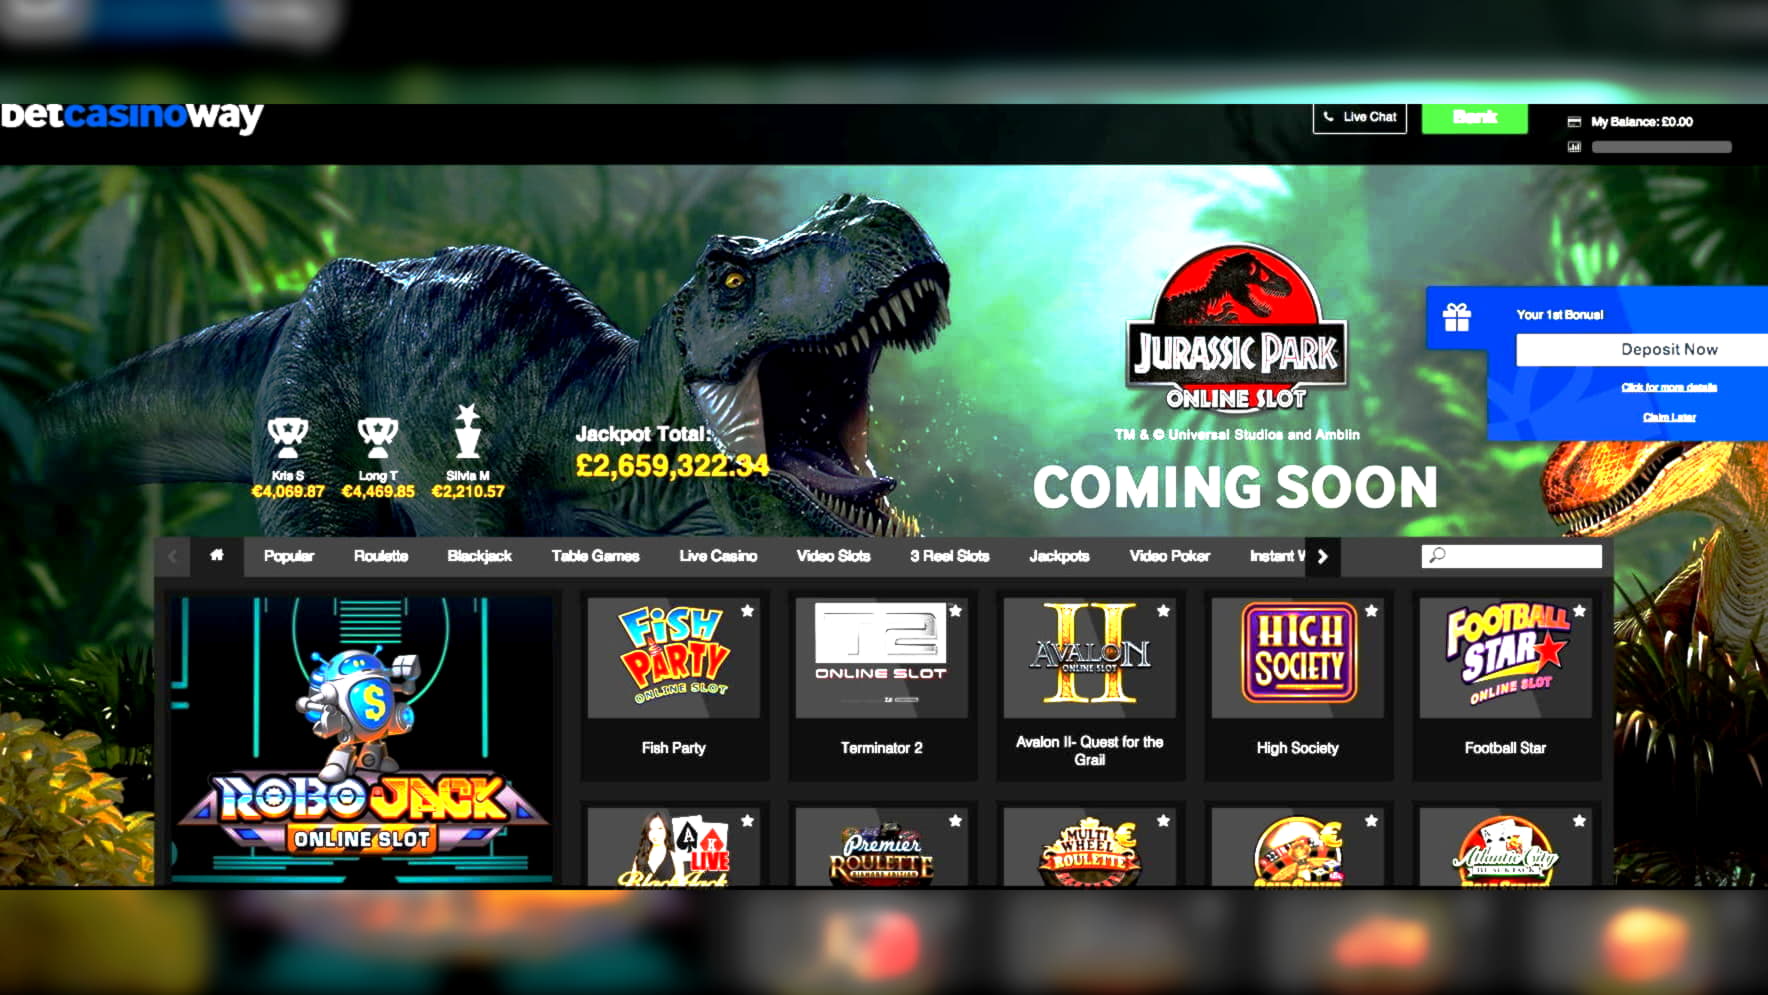Image resolution: width=1768 pixels, height=995 pixels.
Task: Click the Claim Later link
Action: pyautogui.click(x=1669, y=417)
